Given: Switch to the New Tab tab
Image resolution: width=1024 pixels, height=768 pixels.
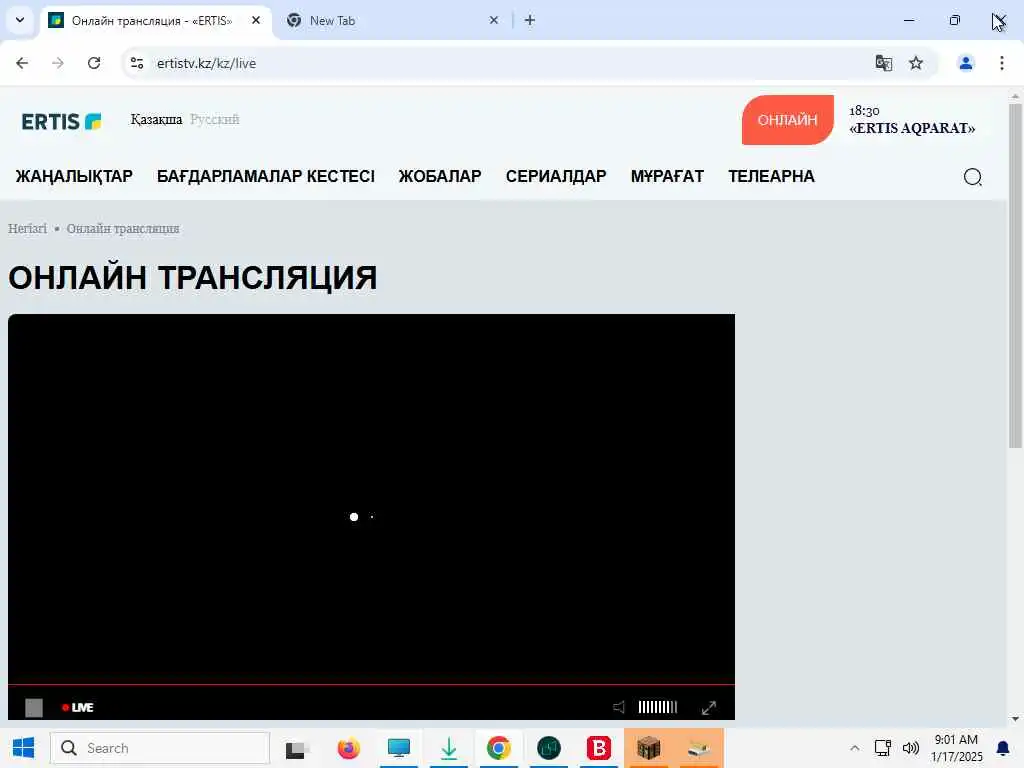Looking at the screenshot, I should coord(390,20).
